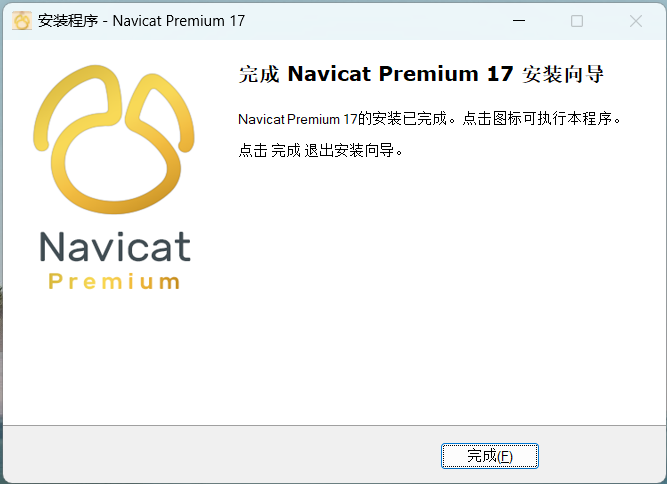Click the horizontal separator above the footer
Image resolution: width=667 pixels, height=484 pixels.
point(334,425)
